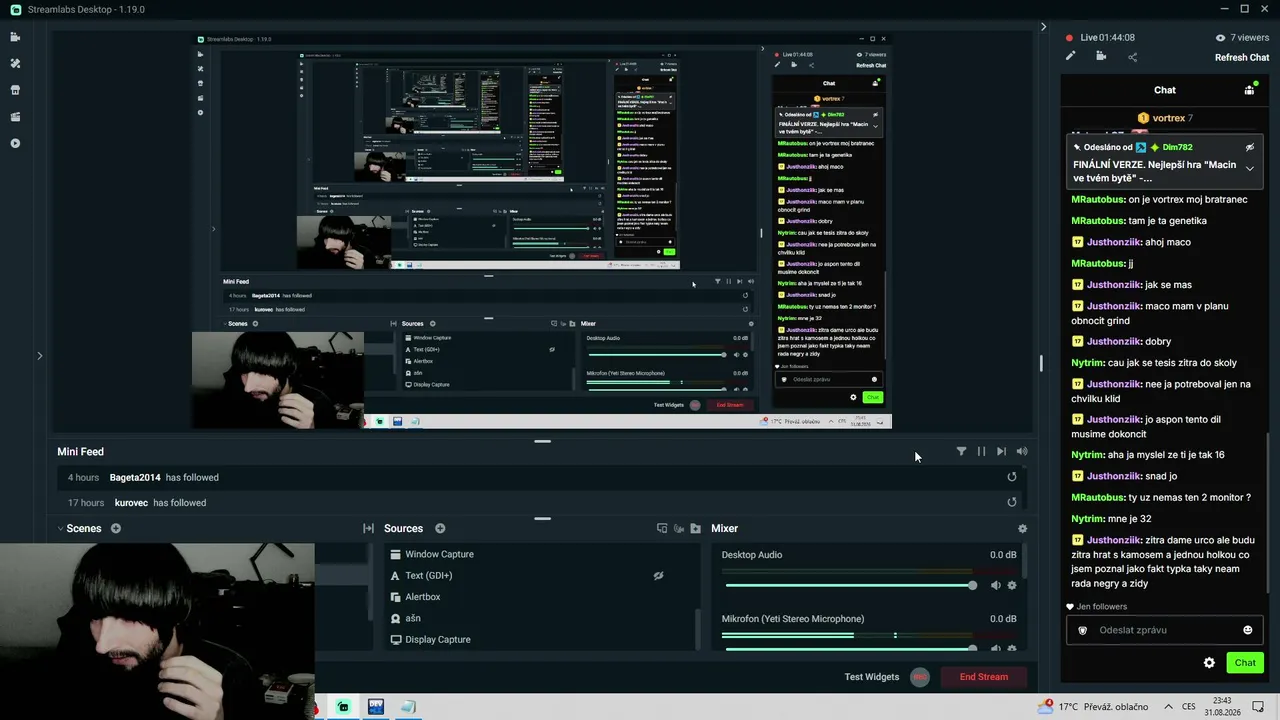This screenshot has width=1280, height=720.
Task: Send message with green Chat button
Action: pyautogui.click(x=1245, y=662)
